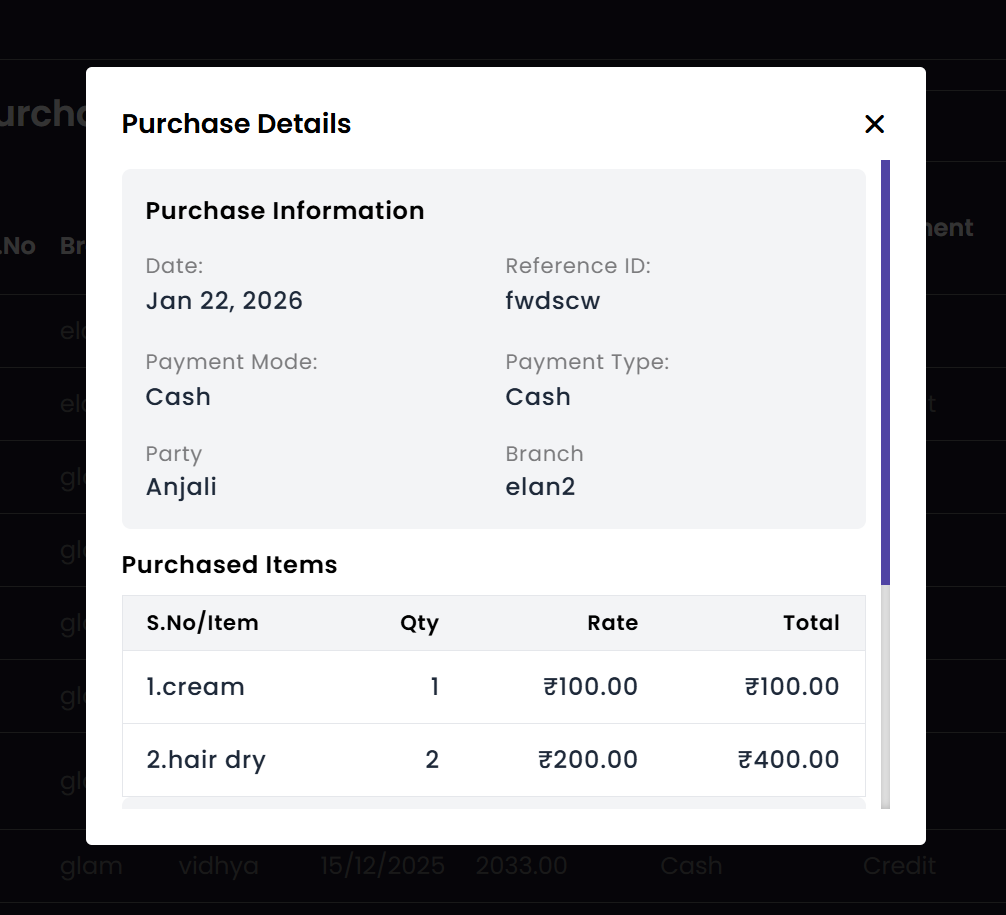Click the Rate column header
1006x915 pixels.
point(612,623)
